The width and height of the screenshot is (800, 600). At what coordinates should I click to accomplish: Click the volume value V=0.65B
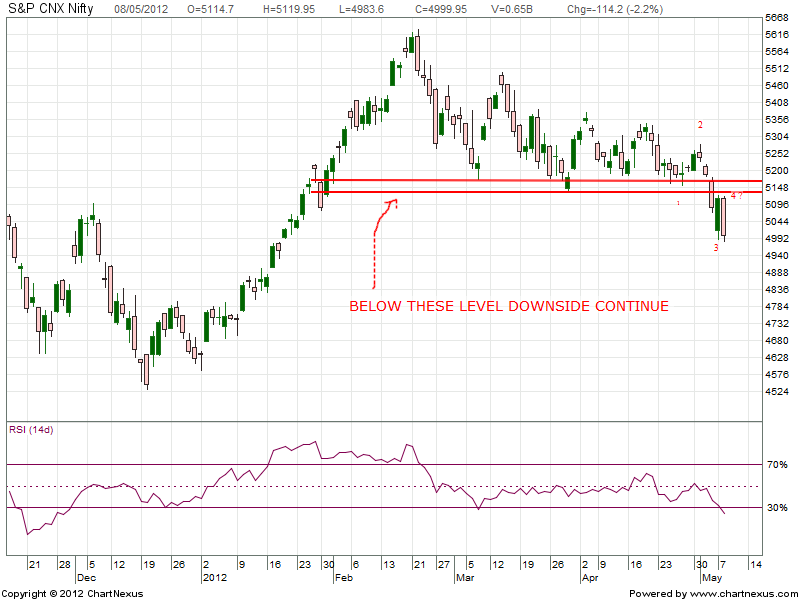click(511, 9)
